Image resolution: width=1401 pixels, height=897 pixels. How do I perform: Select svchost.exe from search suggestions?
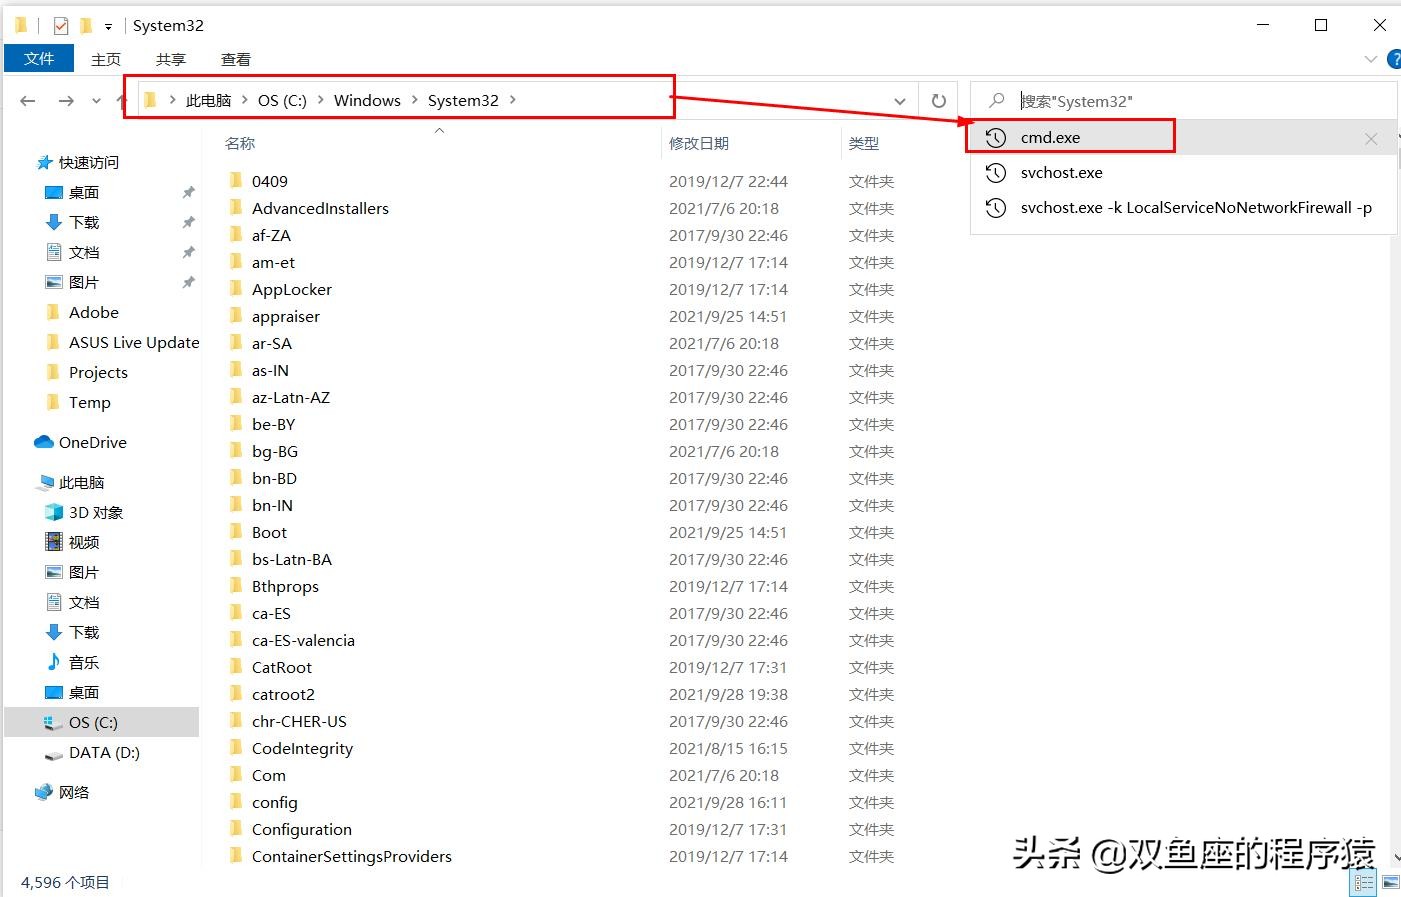1062,172
